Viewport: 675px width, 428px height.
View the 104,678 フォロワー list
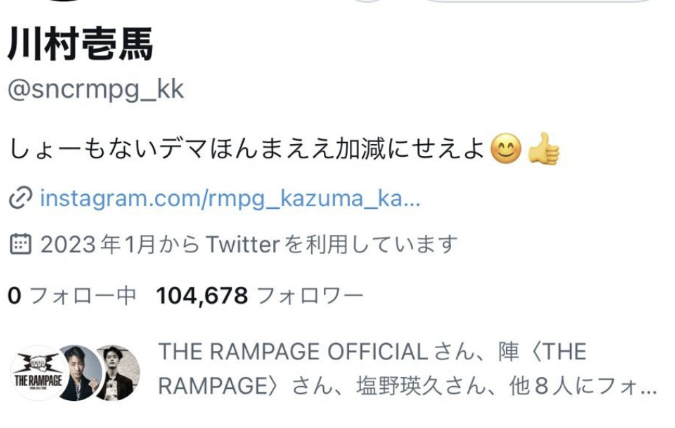[x=260, y=296]
